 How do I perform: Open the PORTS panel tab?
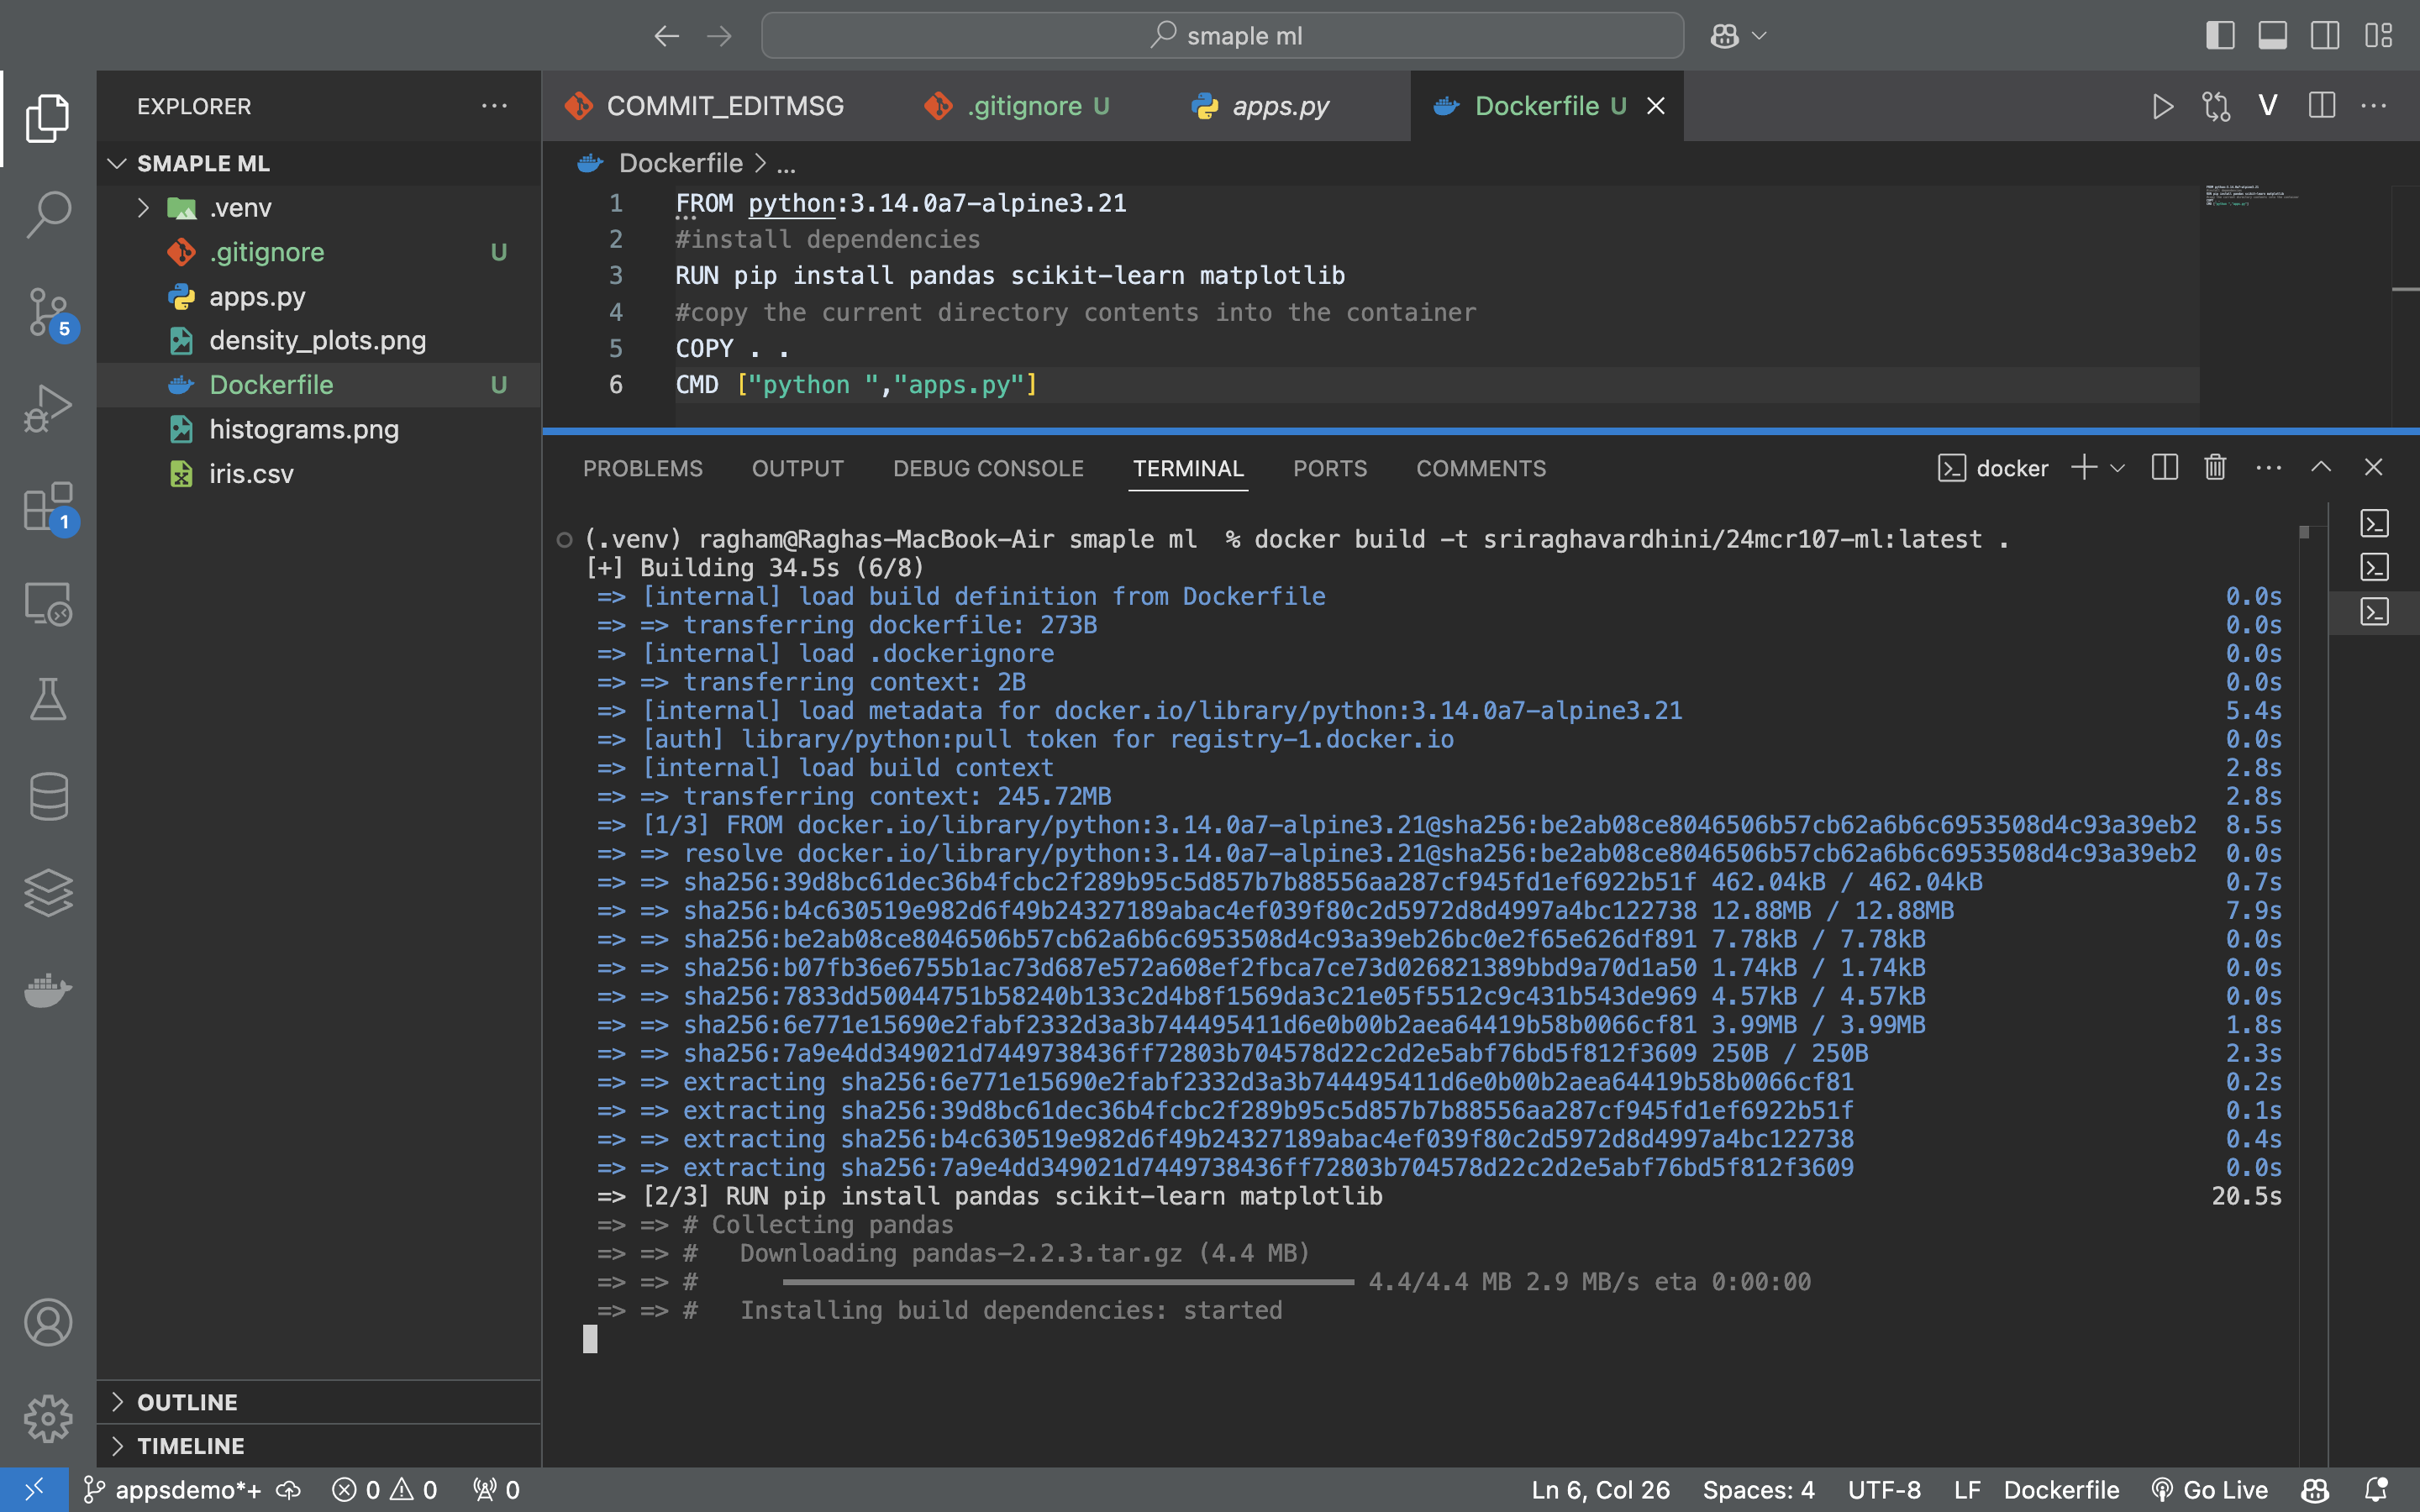pos(1329,468)
